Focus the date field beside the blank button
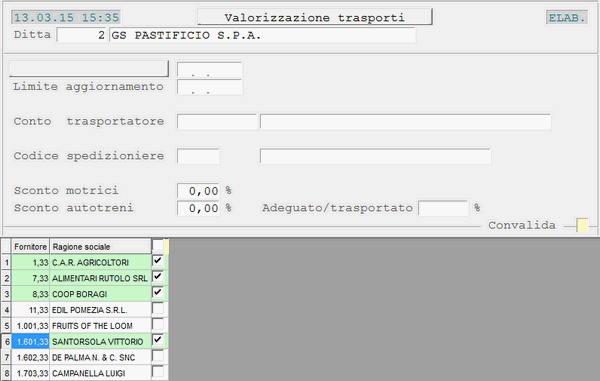The height and width of the screenshot is (381, 600). tap(209, 70)
